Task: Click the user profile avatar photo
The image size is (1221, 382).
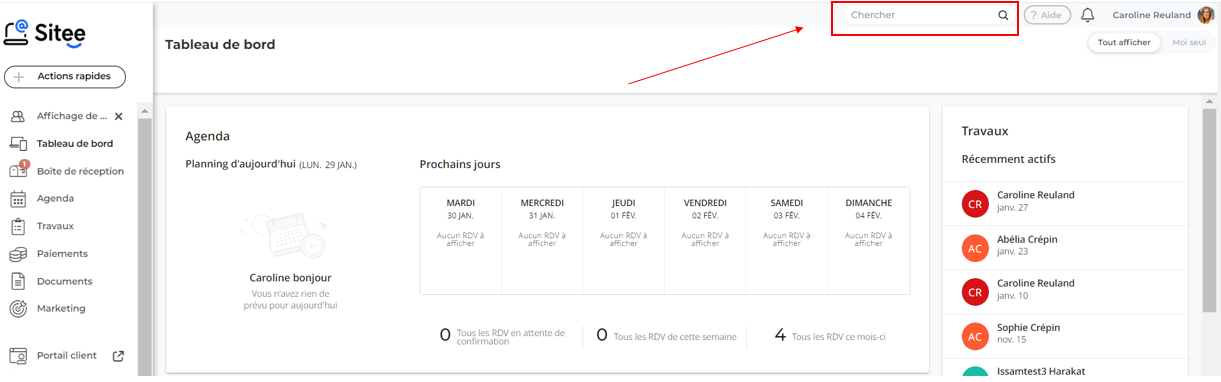Action: (x=1206, y=15)
